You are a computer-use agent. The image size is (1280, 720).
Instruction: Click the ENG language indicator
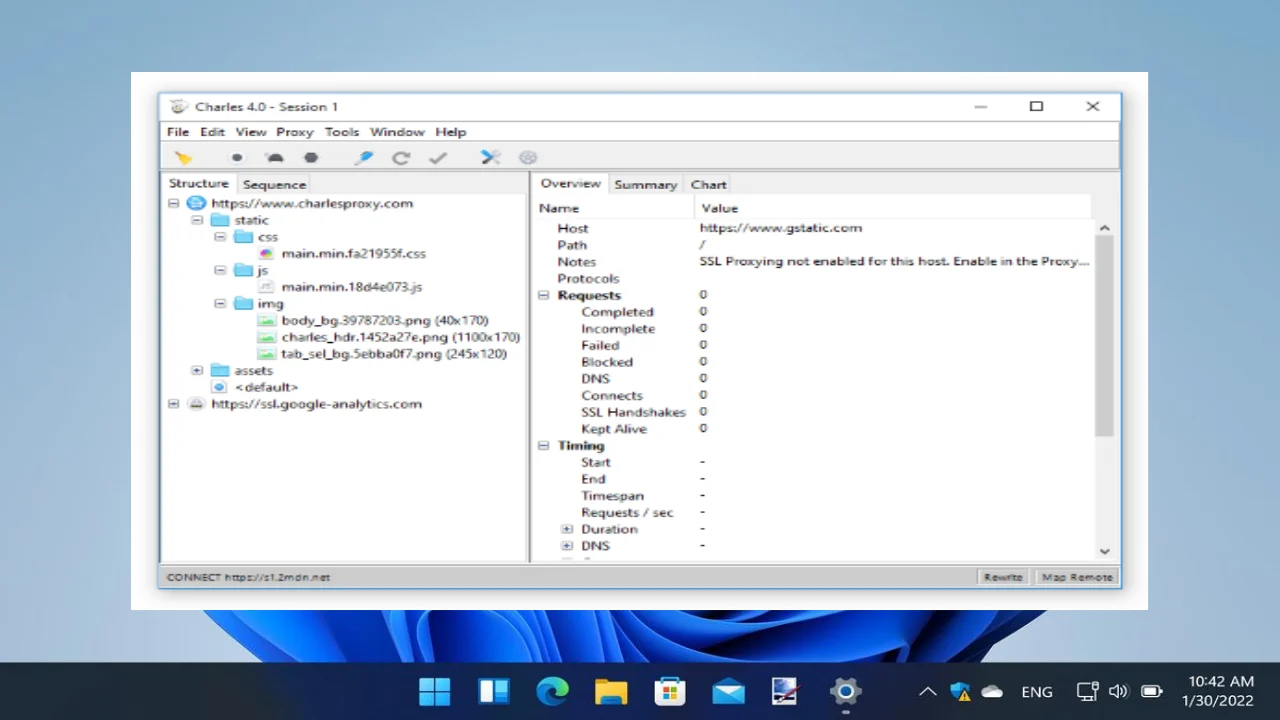point(1037,691)
